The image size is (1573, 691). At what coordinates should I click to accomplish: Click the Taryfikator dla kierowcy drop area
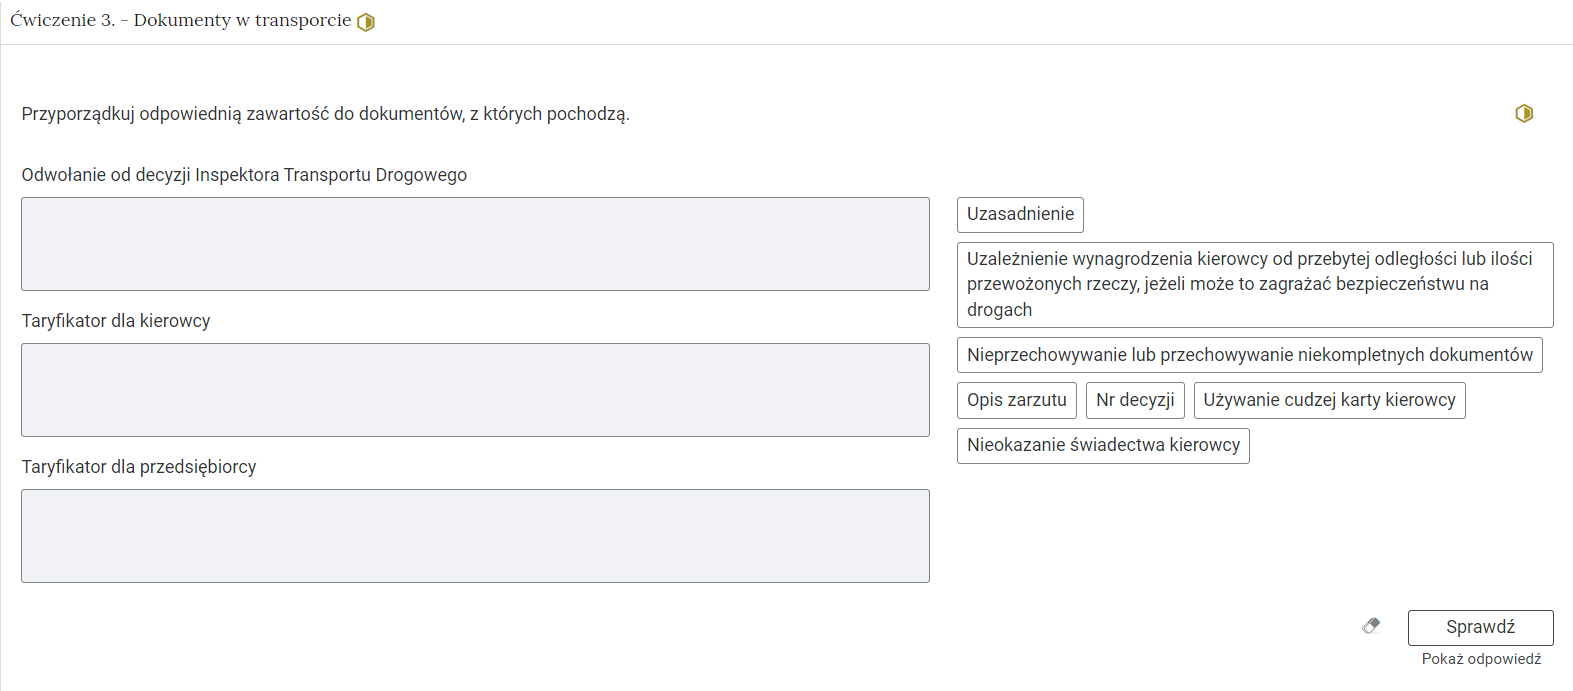click(x=475, y=390)
